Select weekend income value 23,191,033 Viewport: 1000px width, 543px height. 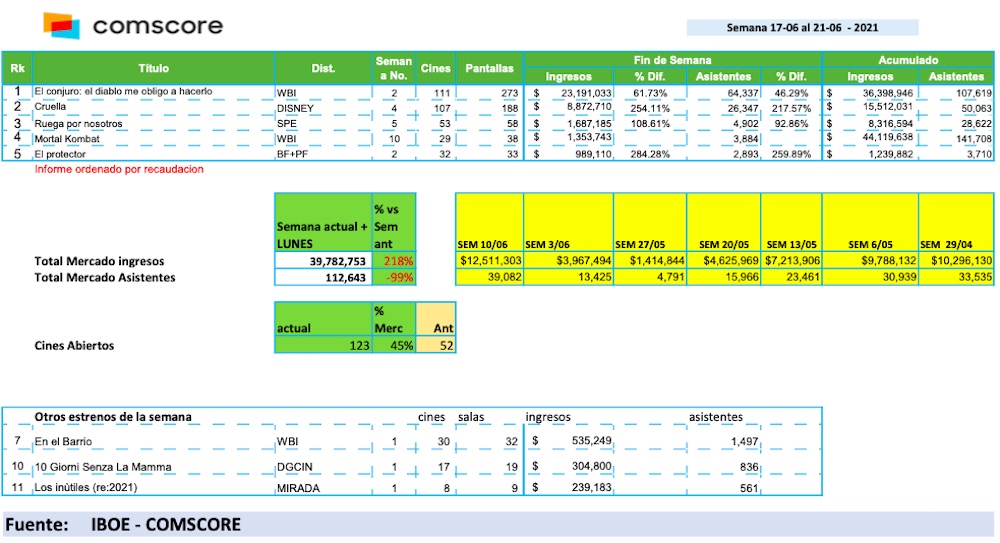tap(587, 93)
